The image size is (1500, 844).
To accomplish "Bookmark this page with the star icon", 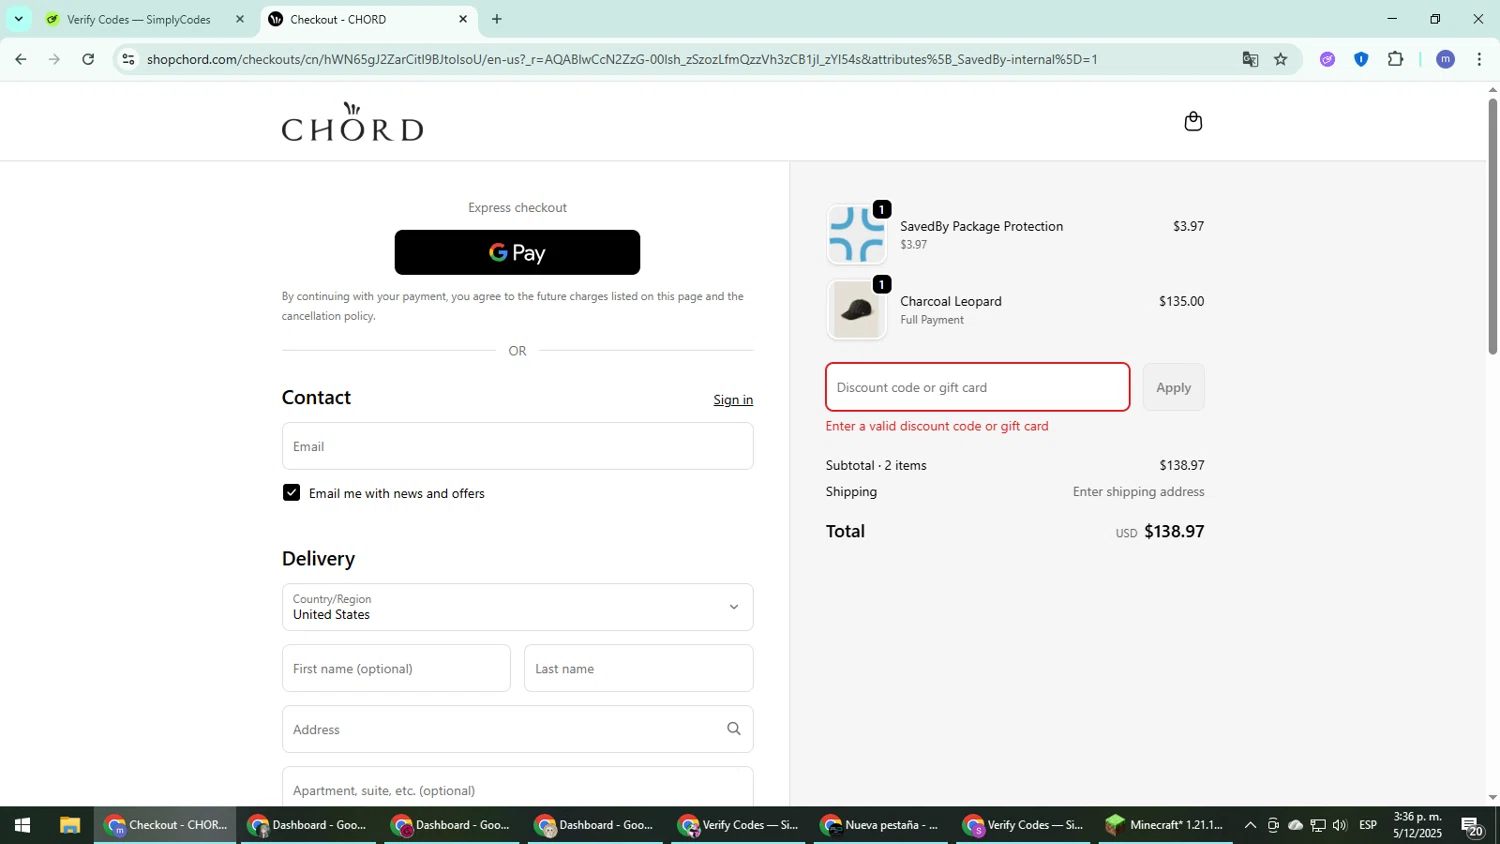I will click(x=1281, y=59).
